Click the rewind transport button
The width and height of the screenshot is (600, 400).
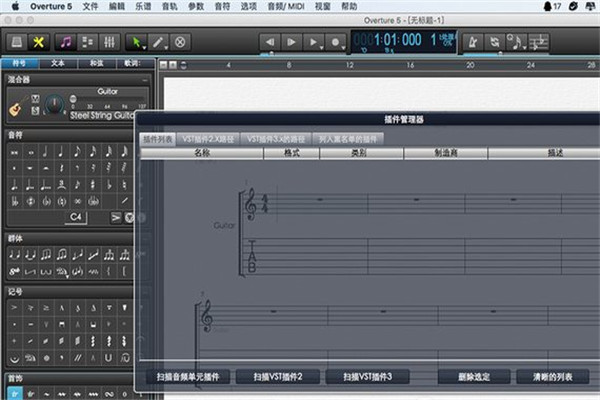270,42
